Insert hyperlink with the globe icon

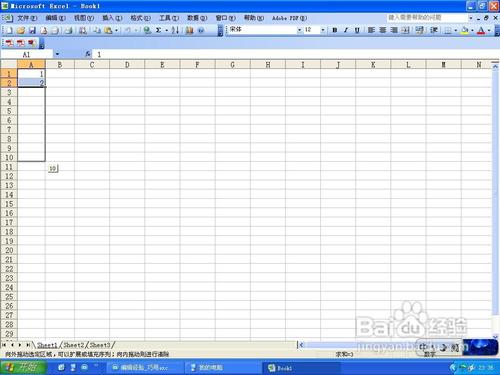click(x=147, y=30)
